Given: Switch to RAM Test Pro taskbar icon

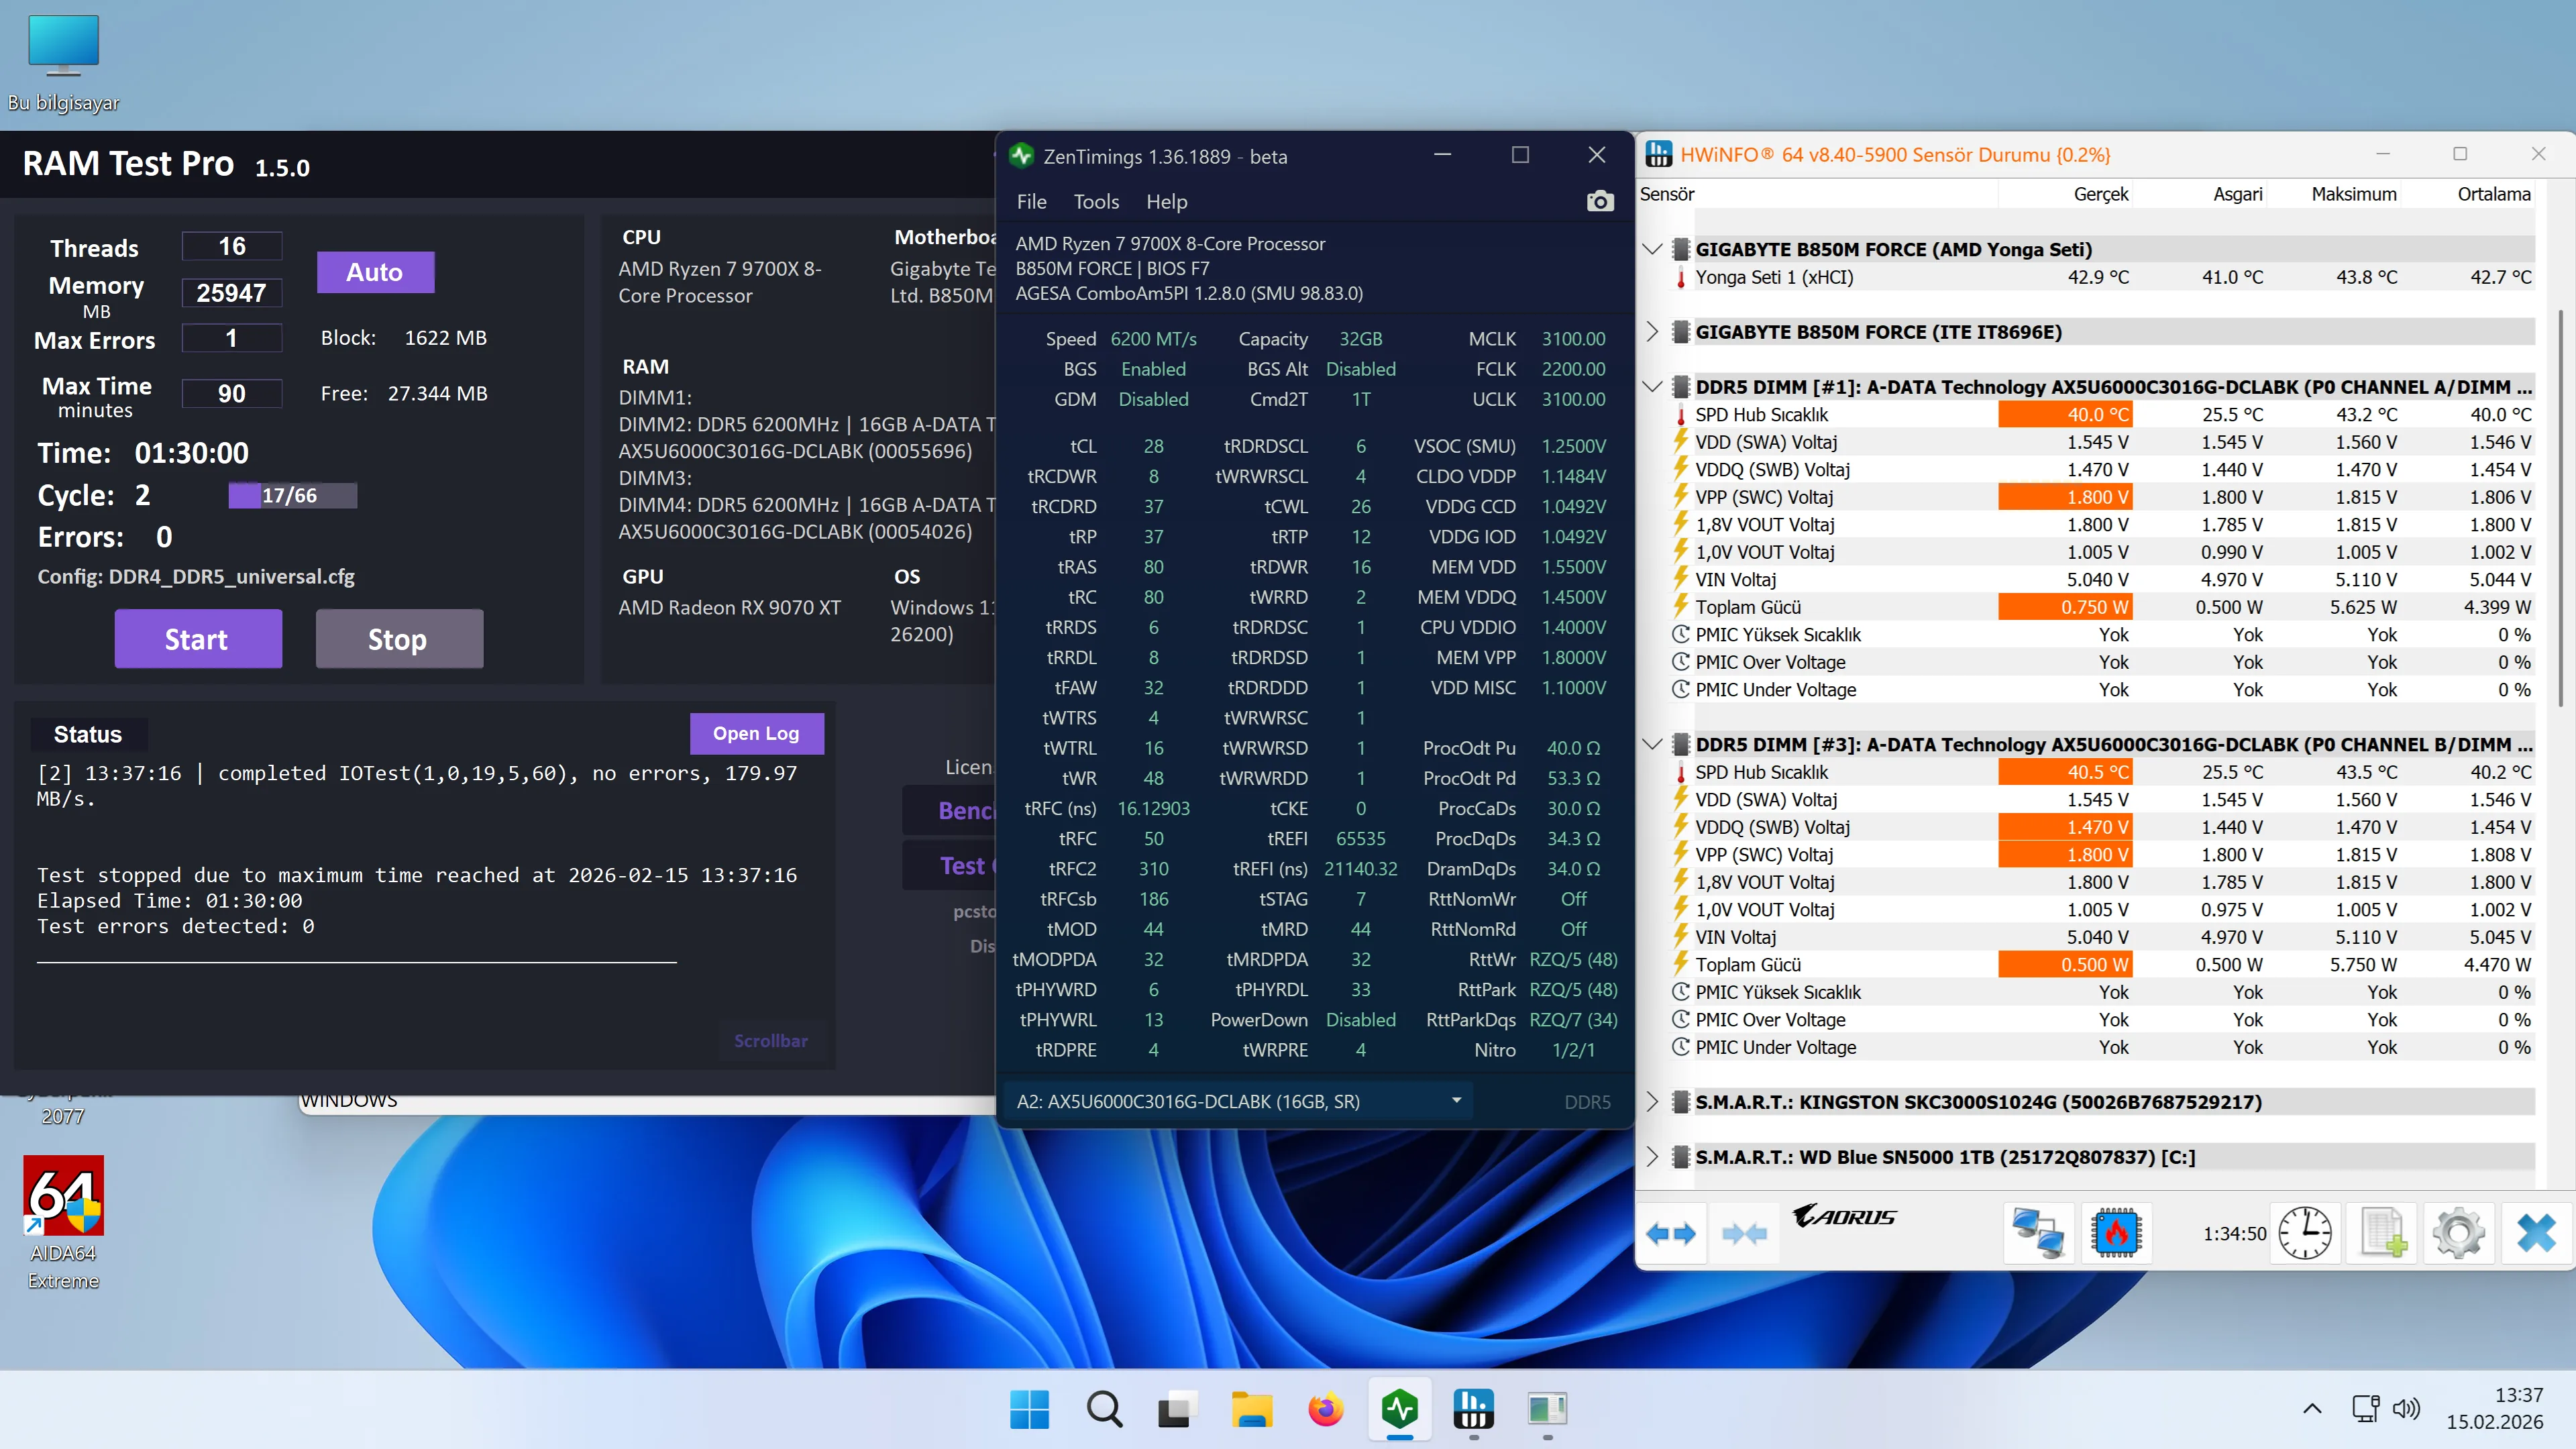Looking at the screenshot, I should [x=1548, y=1409].
